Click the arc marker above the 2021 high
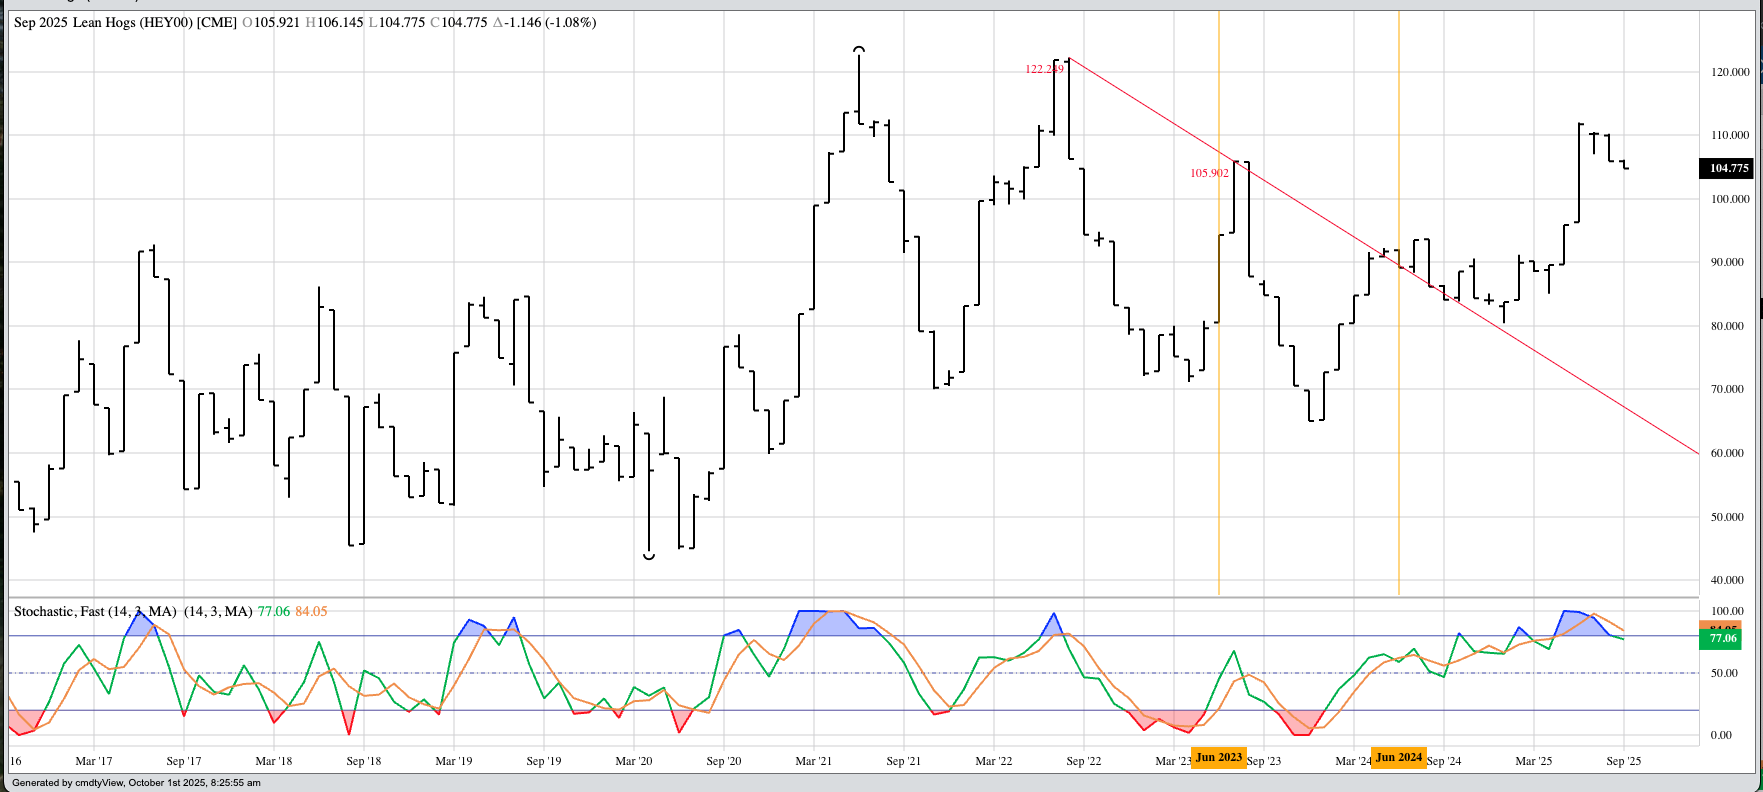This screenshot has width=1763, height=792. coord(858,49)
